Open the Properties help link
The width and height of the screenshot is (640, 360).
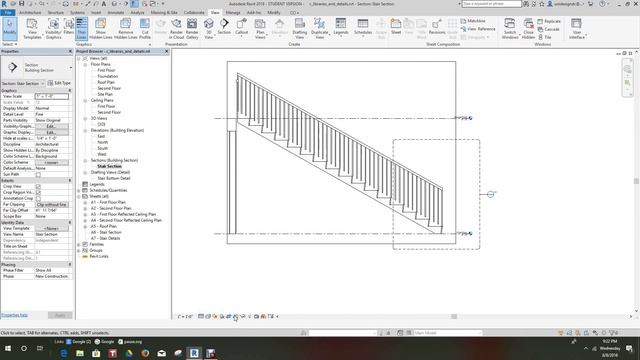[x=14, y=315]
